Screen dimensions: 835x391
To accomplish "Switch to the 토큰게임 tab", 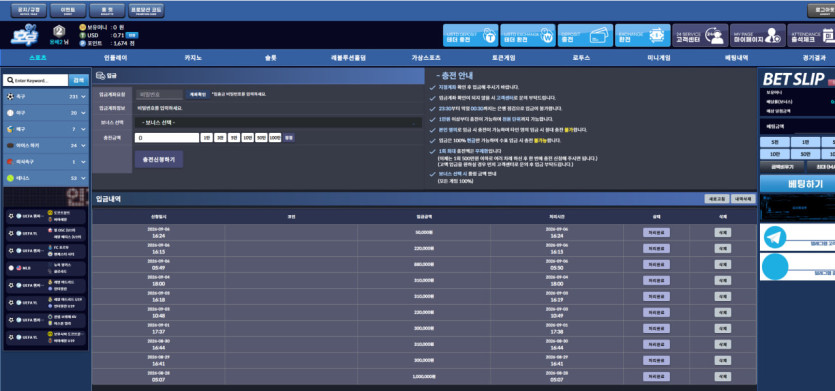I will coord(503,58).
